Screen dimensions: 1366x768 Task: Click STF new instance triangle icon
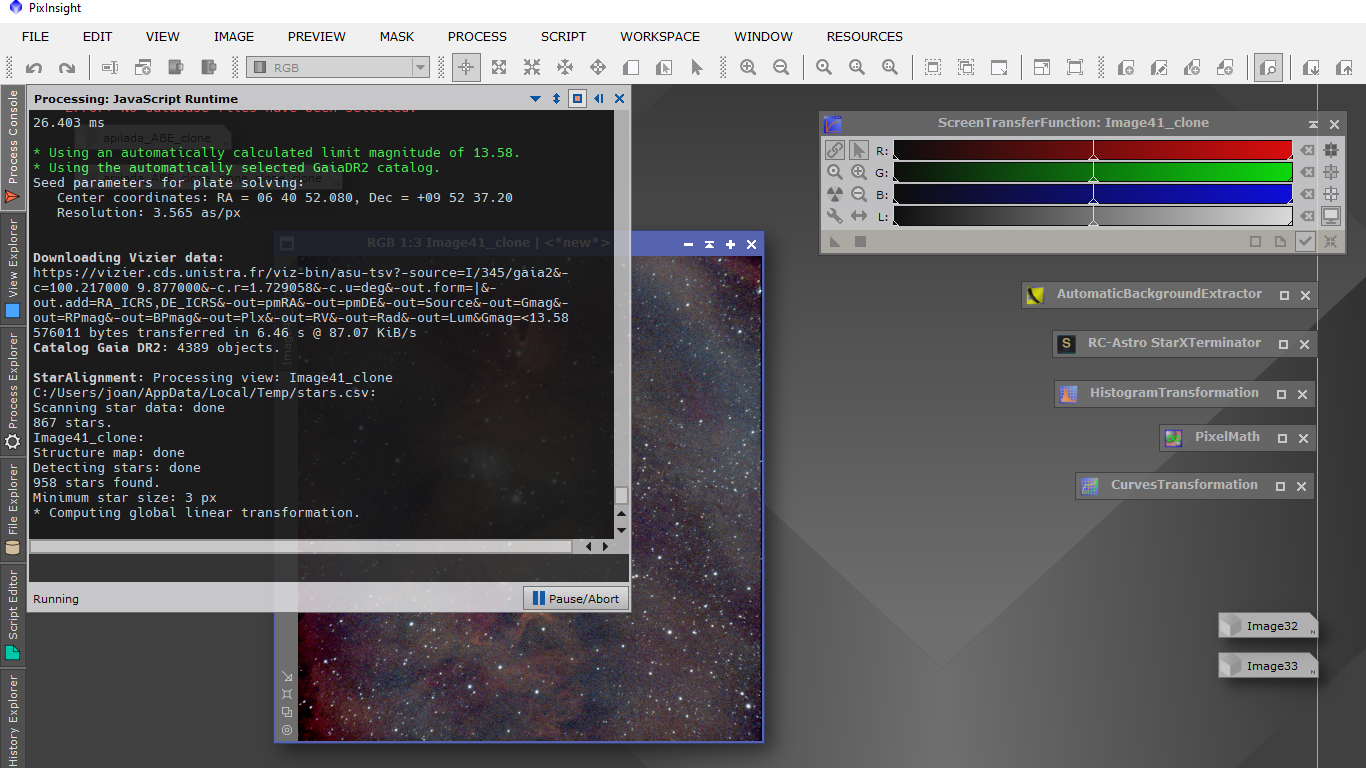click(835, 241)
